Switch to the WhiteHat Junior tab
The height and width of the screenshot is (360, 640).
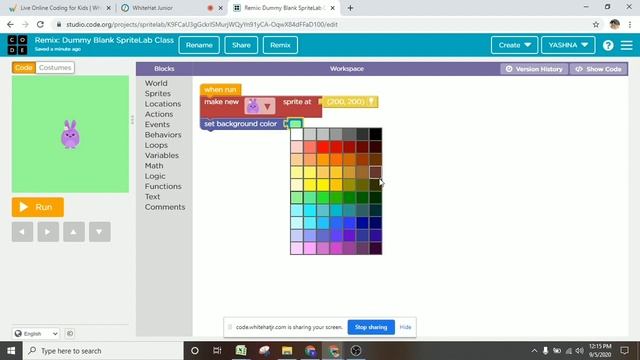(x=171, y=8)
